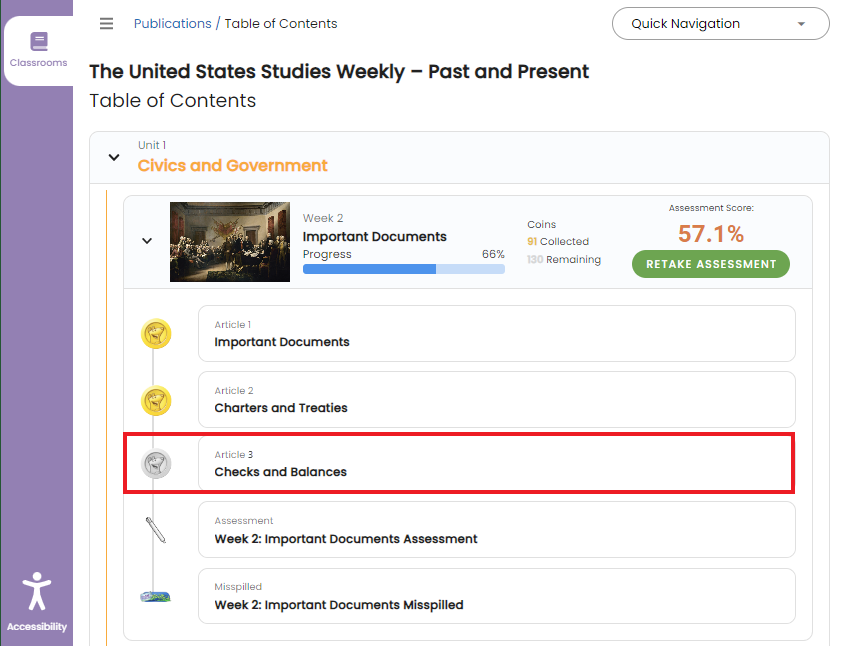Click gold coin icon beside Article 1

tap(156, 334)
